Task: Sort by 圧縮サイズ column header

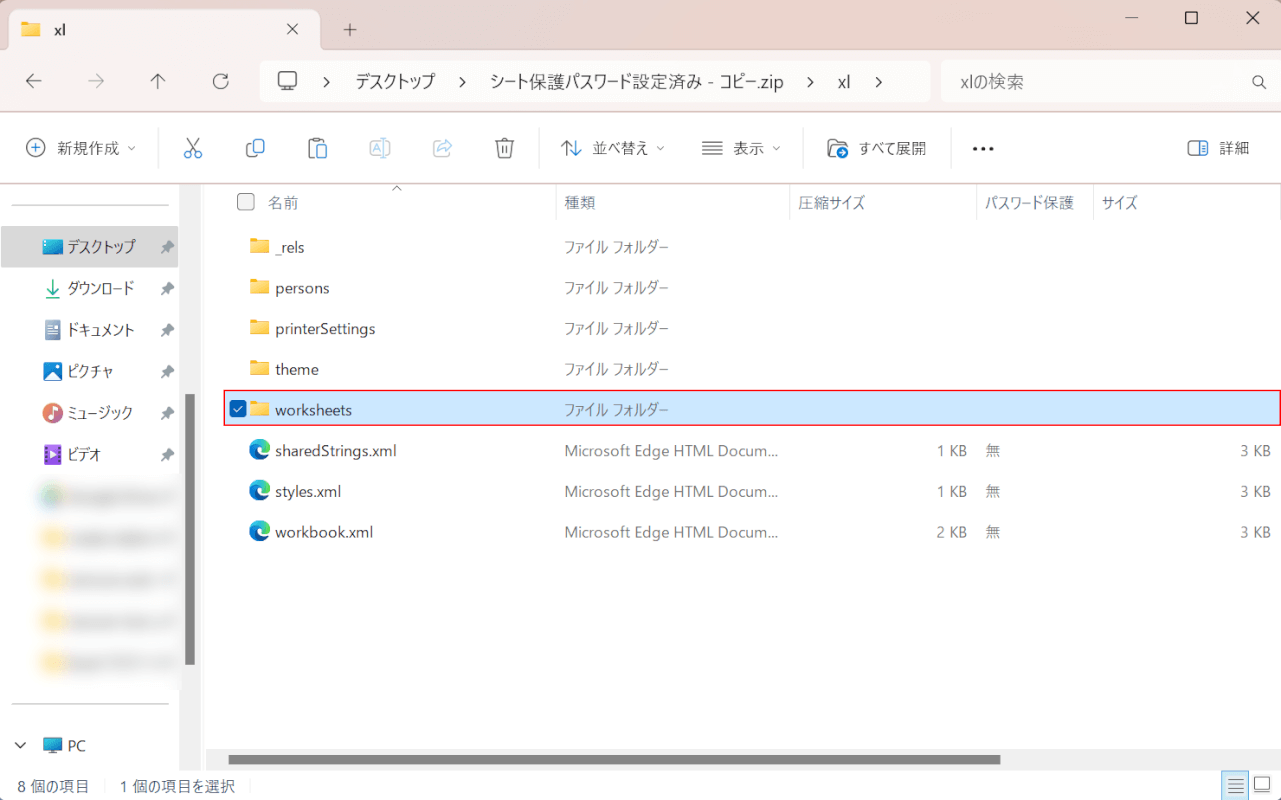Action: point(831,203)
